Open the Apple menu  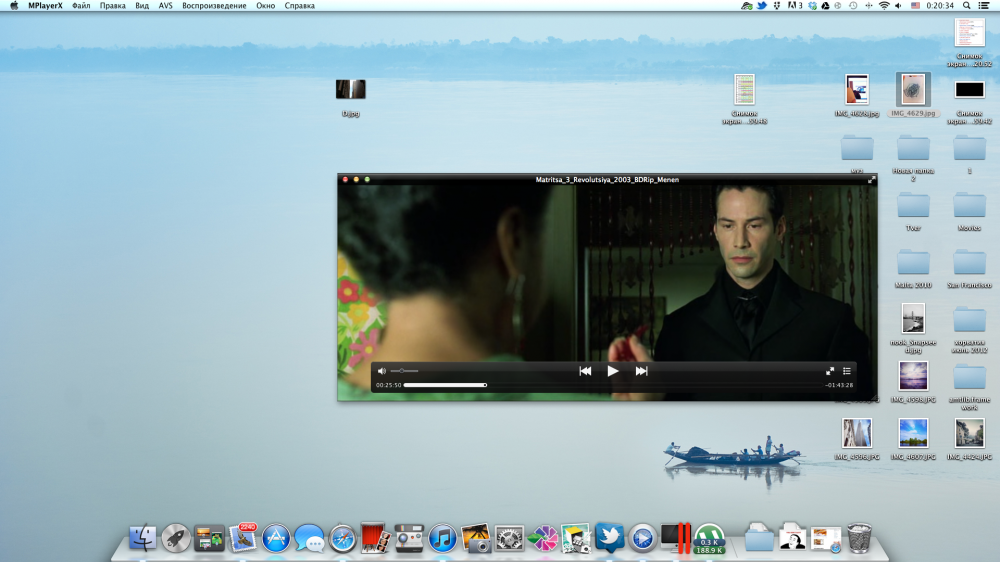coord(14,6)
